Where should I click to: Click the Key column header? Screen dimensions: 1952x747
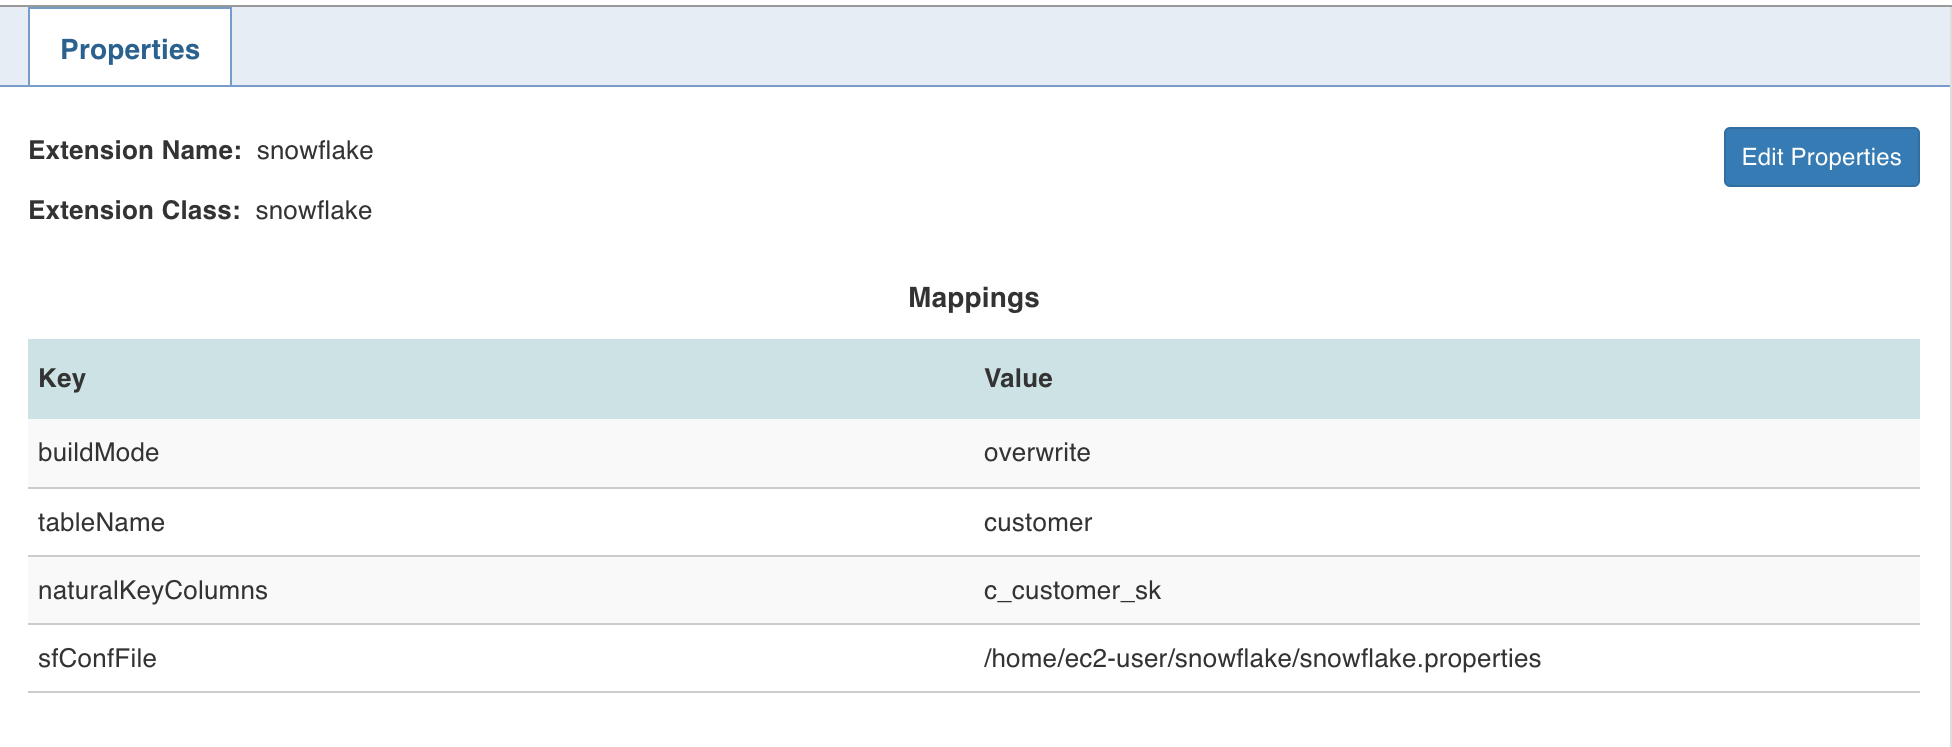[62, 378]
